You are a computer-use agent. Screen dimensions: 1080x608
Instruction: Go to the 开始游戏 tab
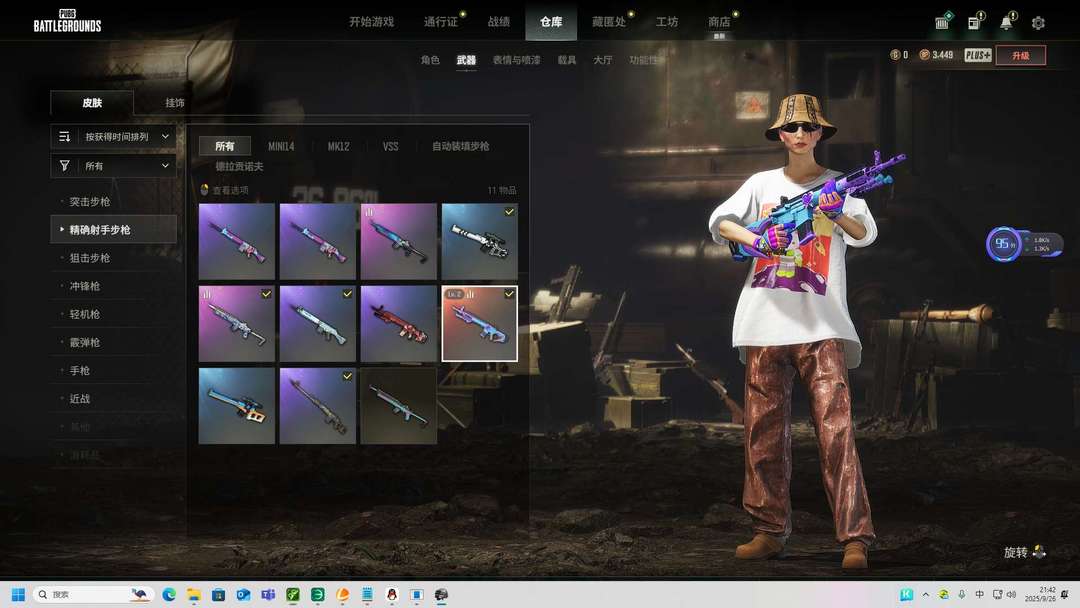coord(371,22)
